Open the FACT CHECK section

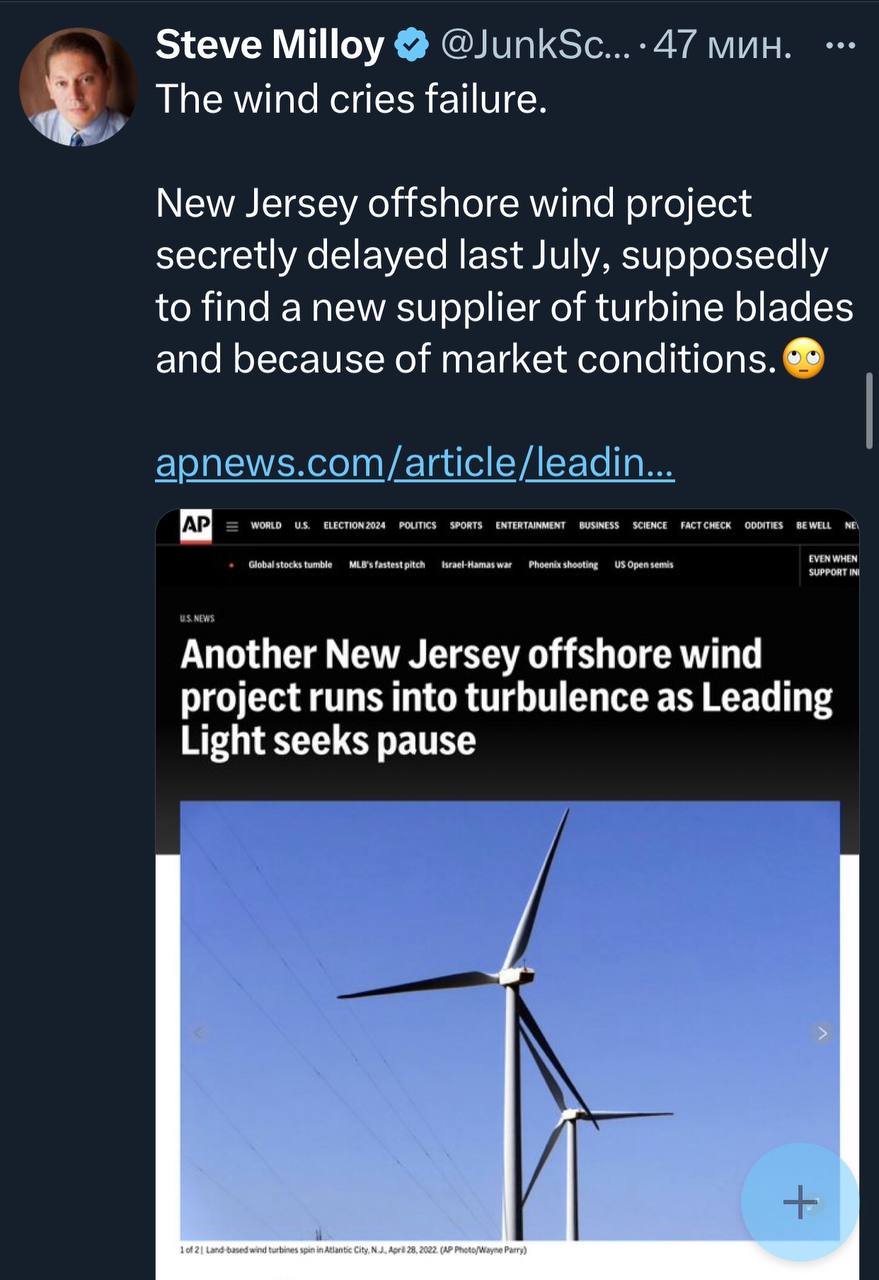click(x=705, y=525)
